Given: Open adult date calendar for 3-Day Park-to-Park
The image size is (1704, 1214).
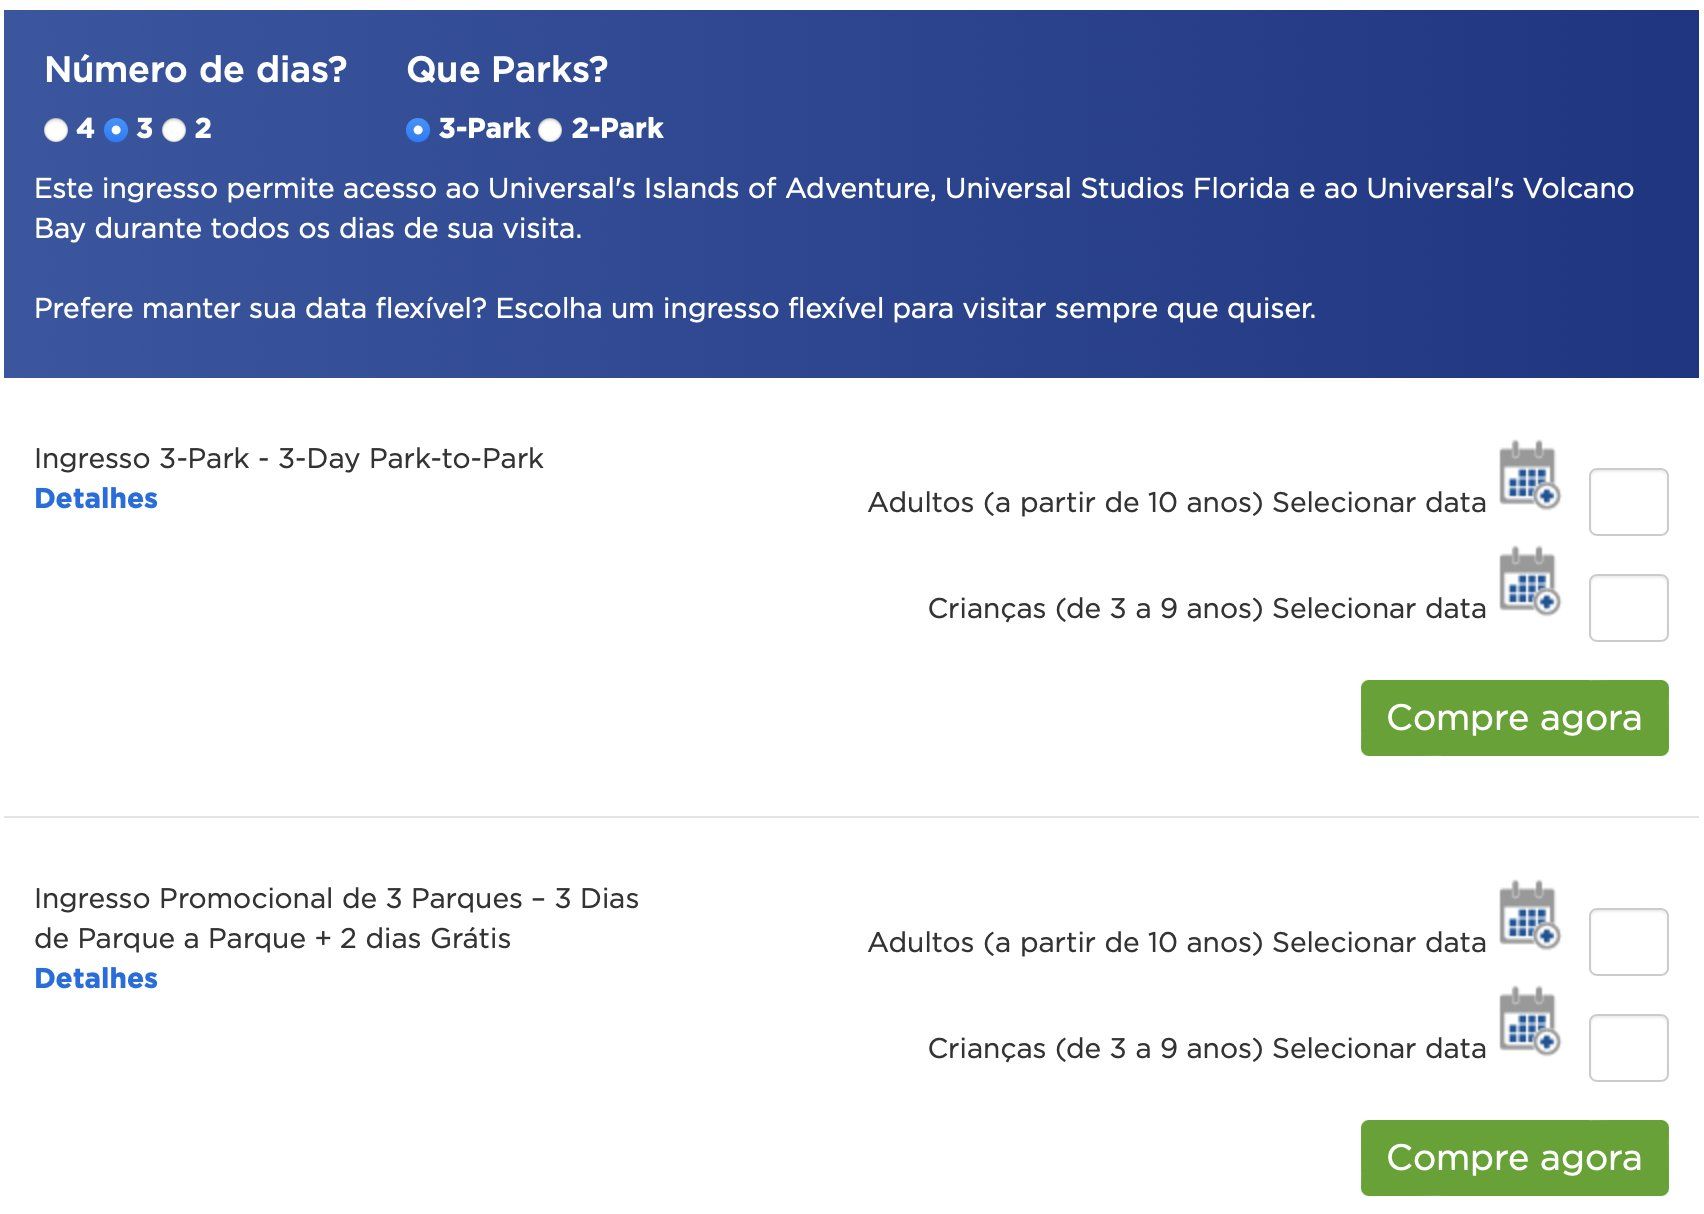Looking at the screenshot, I should pyautogui.click(x=1529, y=474).
